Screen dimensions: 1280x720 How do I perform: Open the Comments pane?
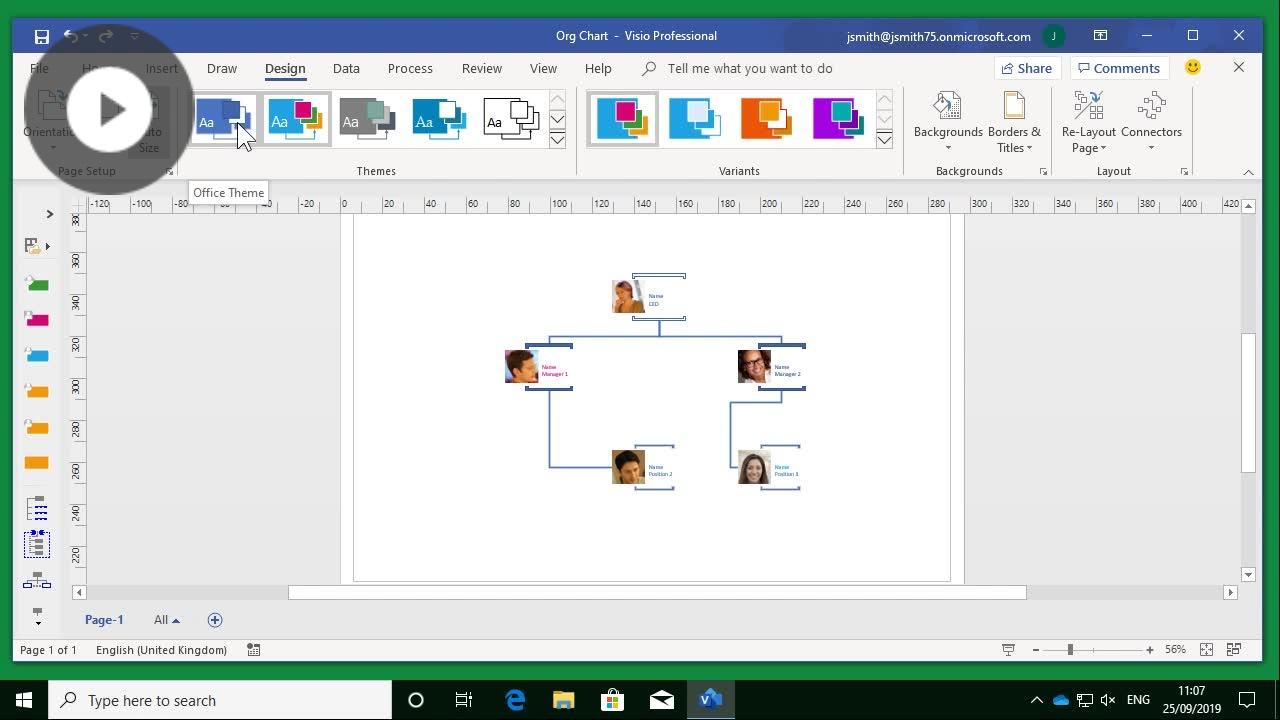1118,68
